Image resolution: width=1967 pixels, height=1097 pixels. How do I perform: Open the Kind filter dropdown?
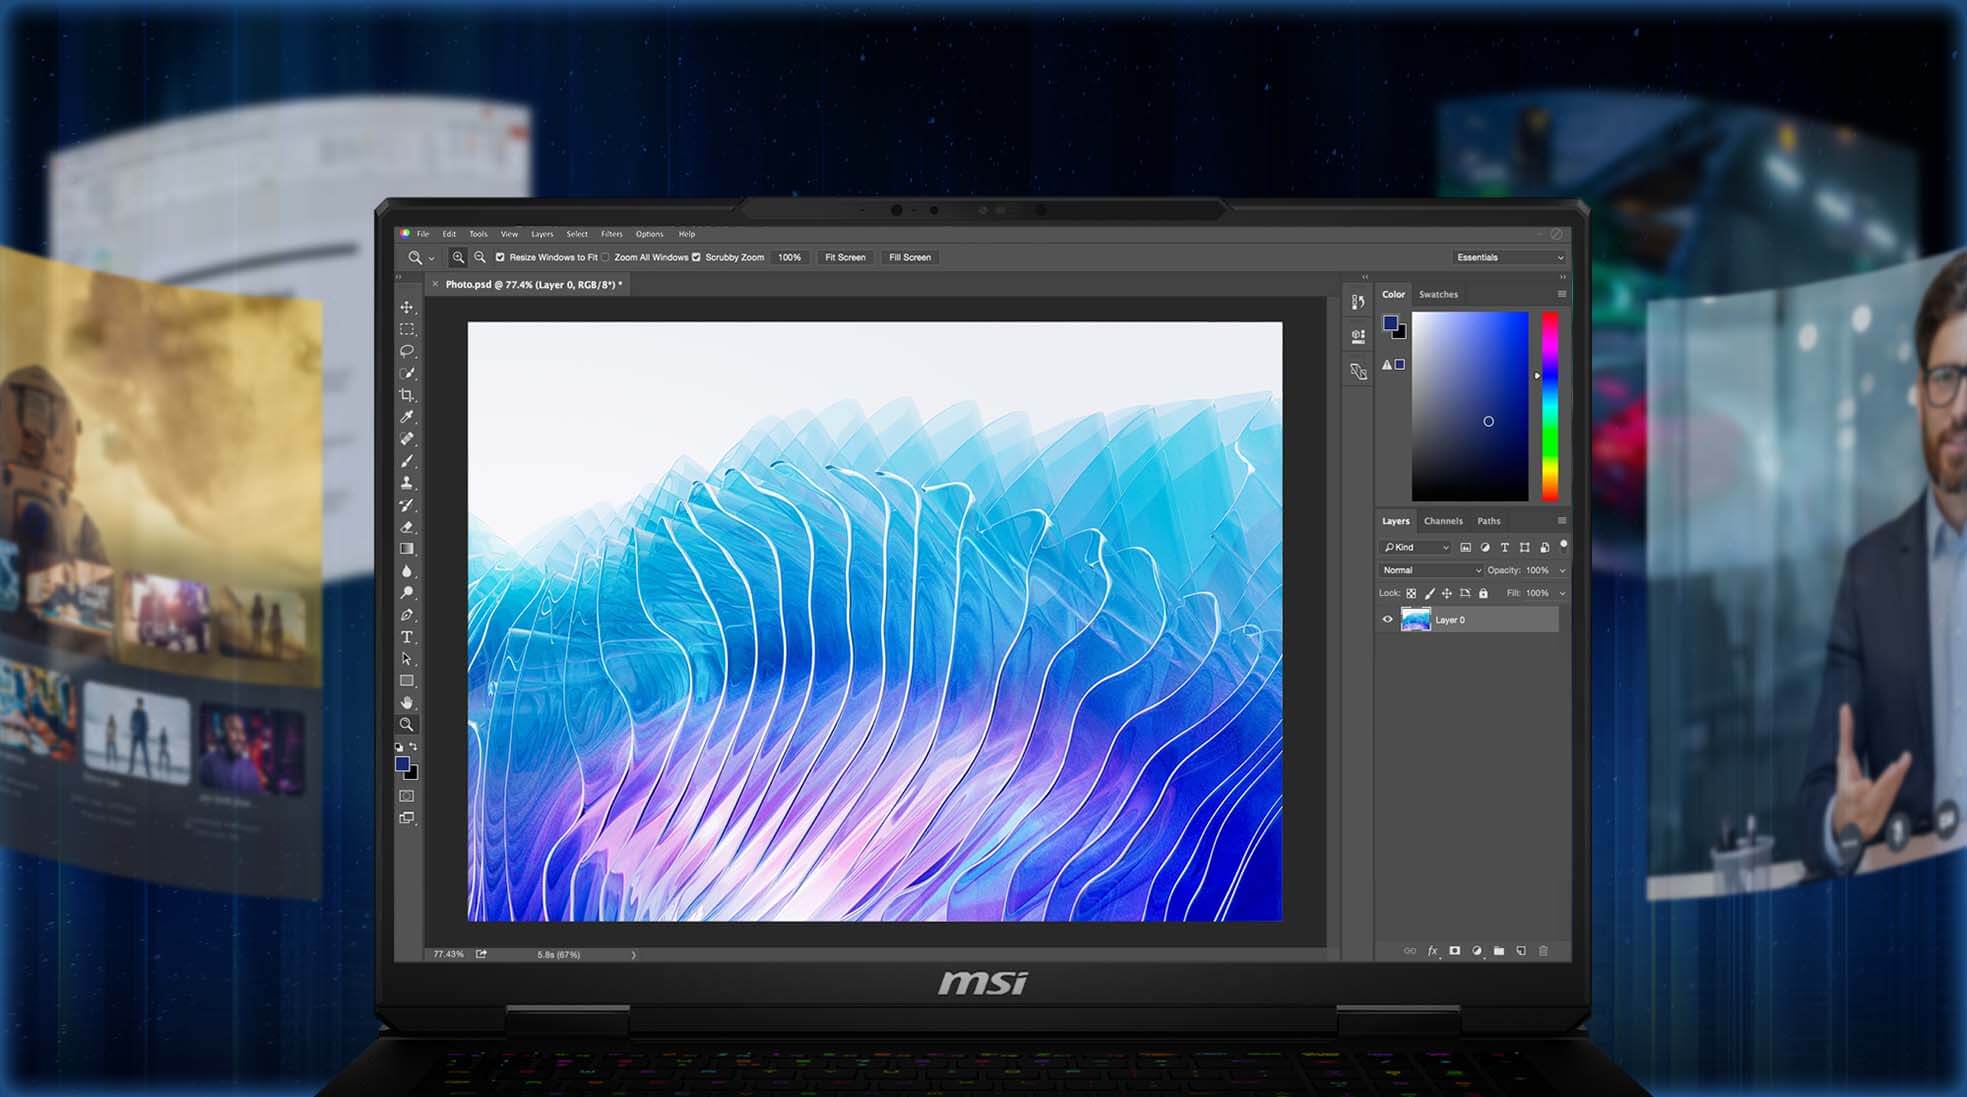pyautogui.click(x=1415, y=547)
